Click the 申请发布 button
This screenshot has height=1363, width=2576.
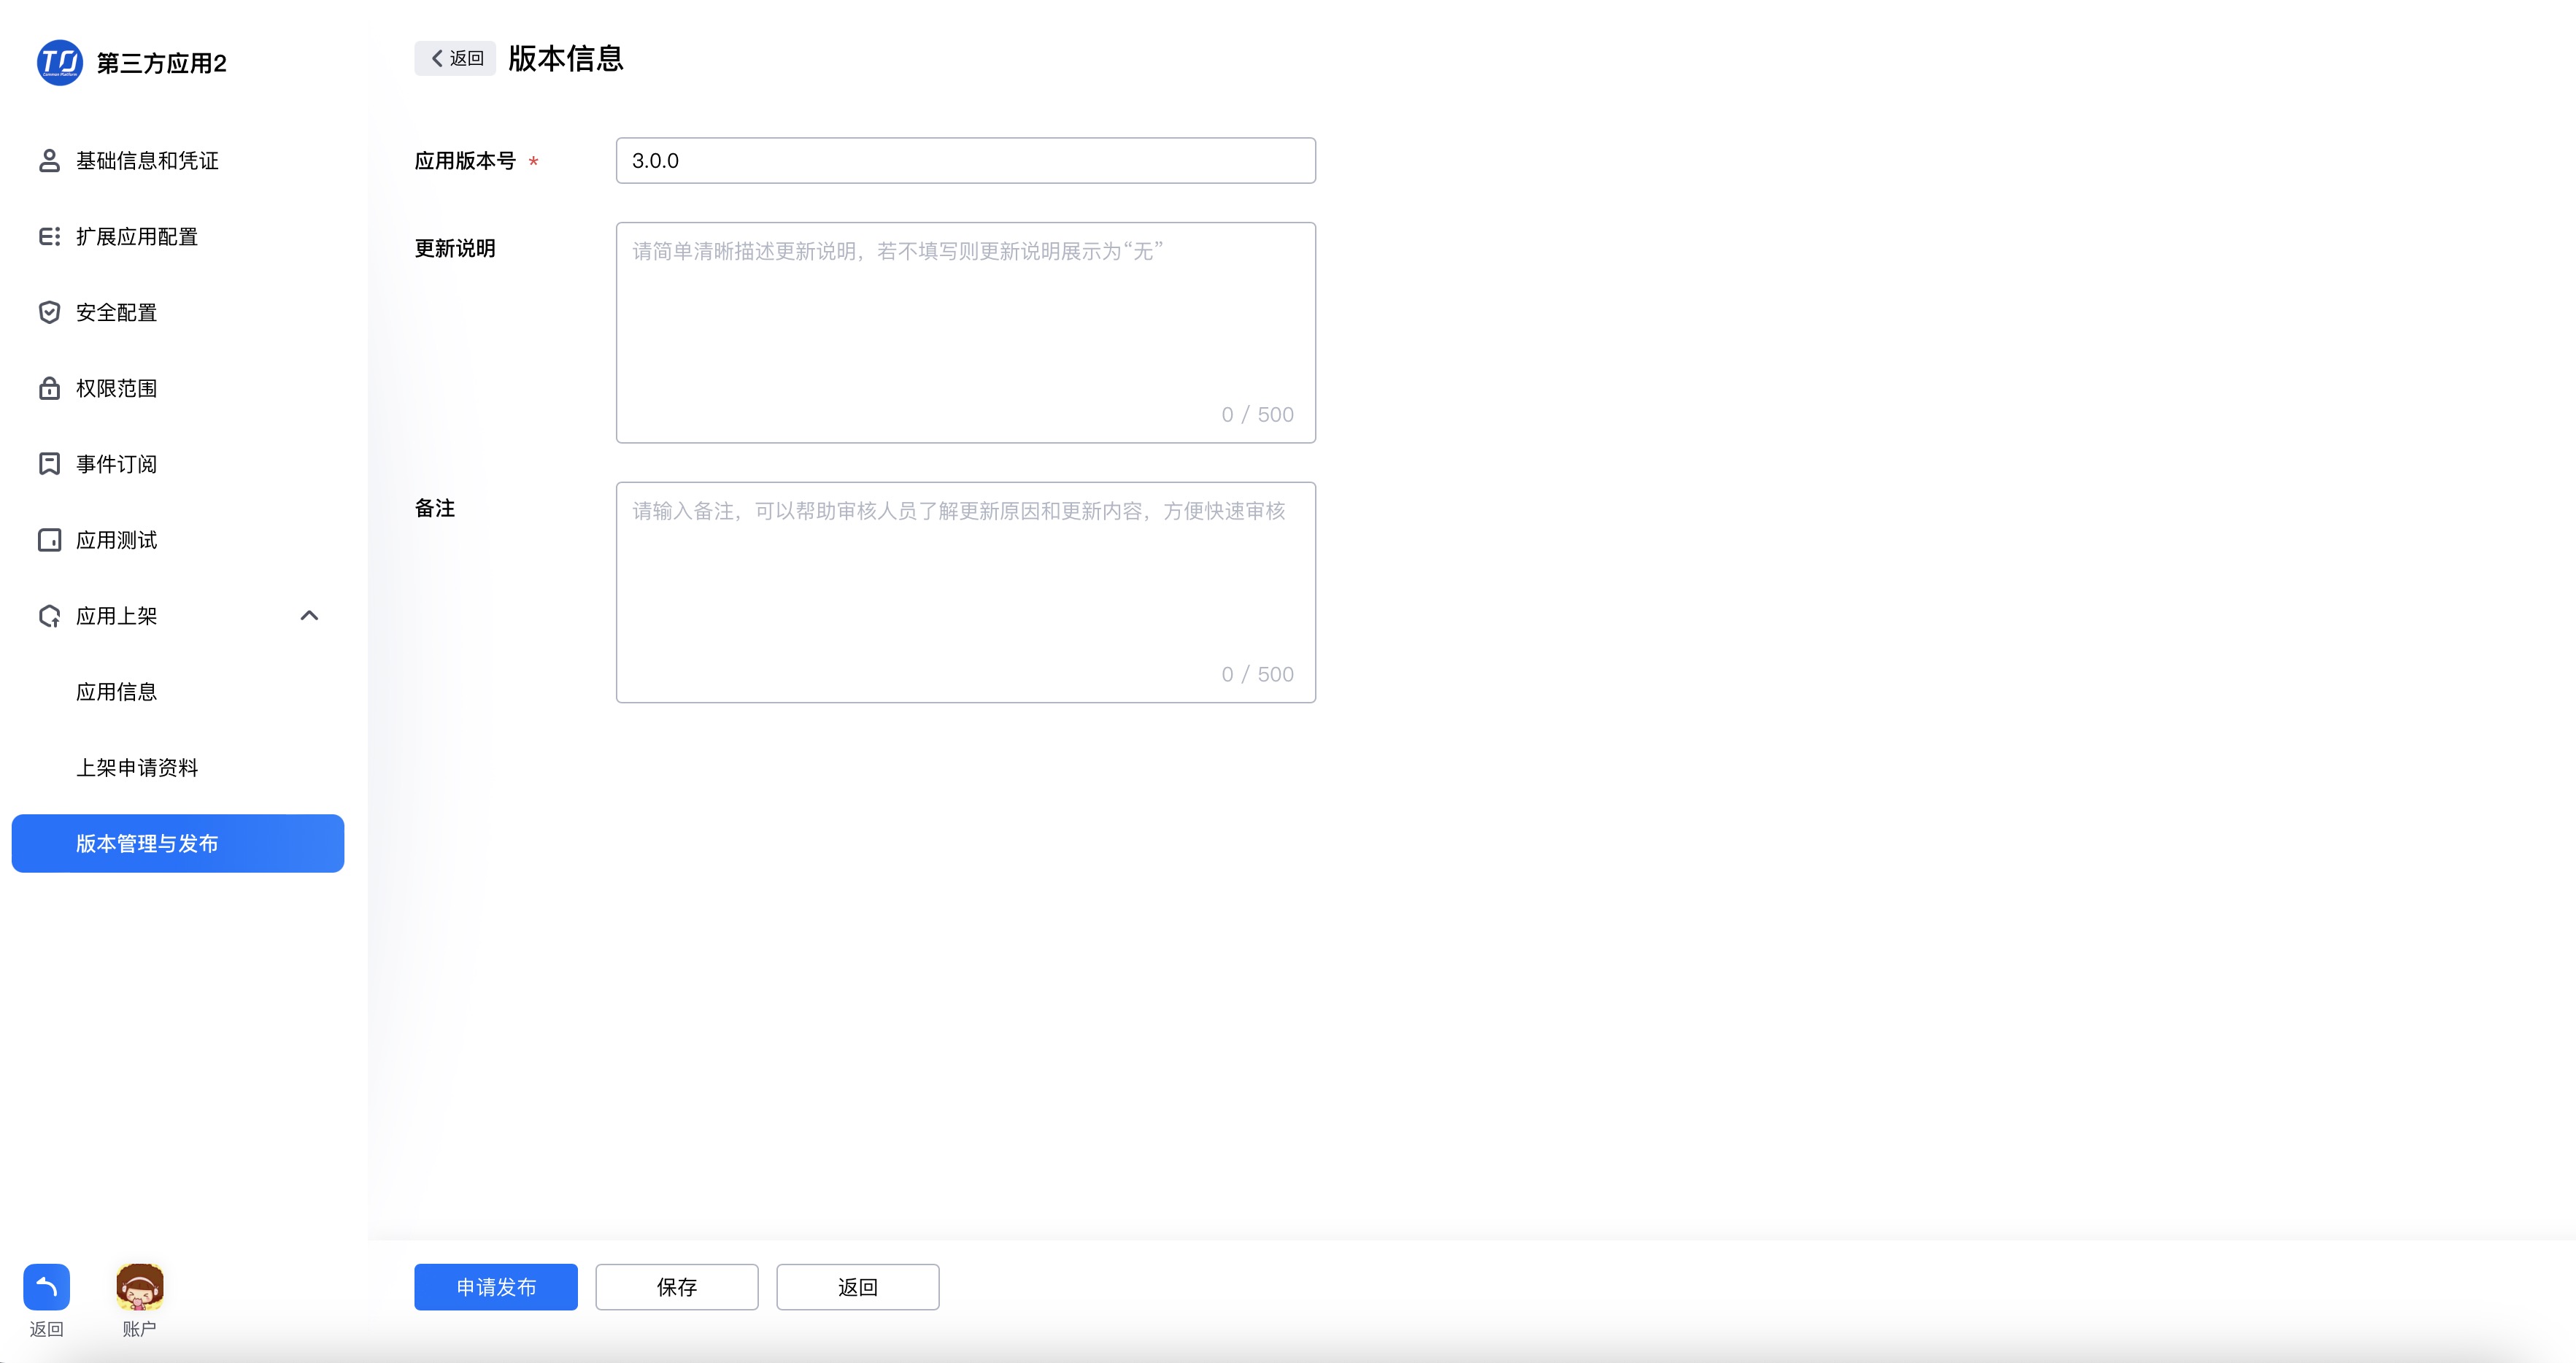point(496,1287)
